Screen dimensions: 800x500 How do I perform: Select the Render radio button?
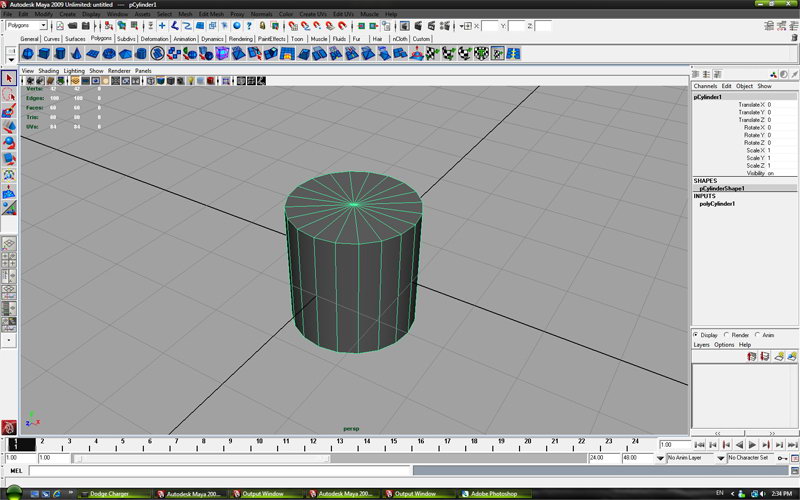click(x=728, y=335)
